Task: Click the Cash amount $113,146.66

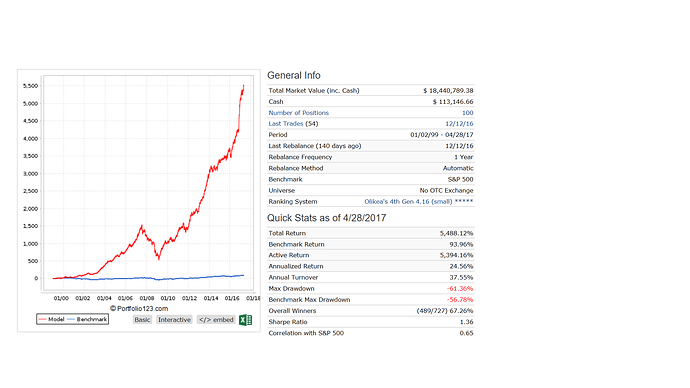Action: click(x=453, y=102)
